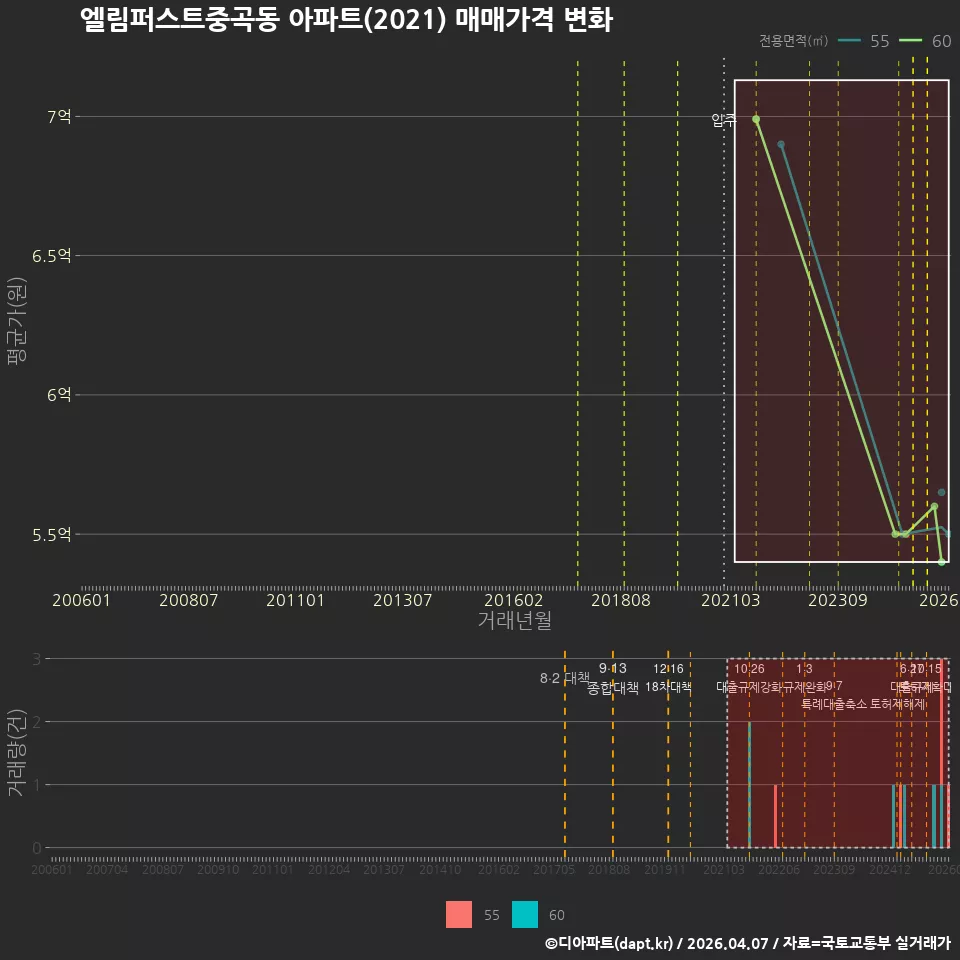The width and height of the screenshot is (960, 960).
Task: Select the 55 line swatch in top legend
Action: pyautogui.click(x=849, y=40)
